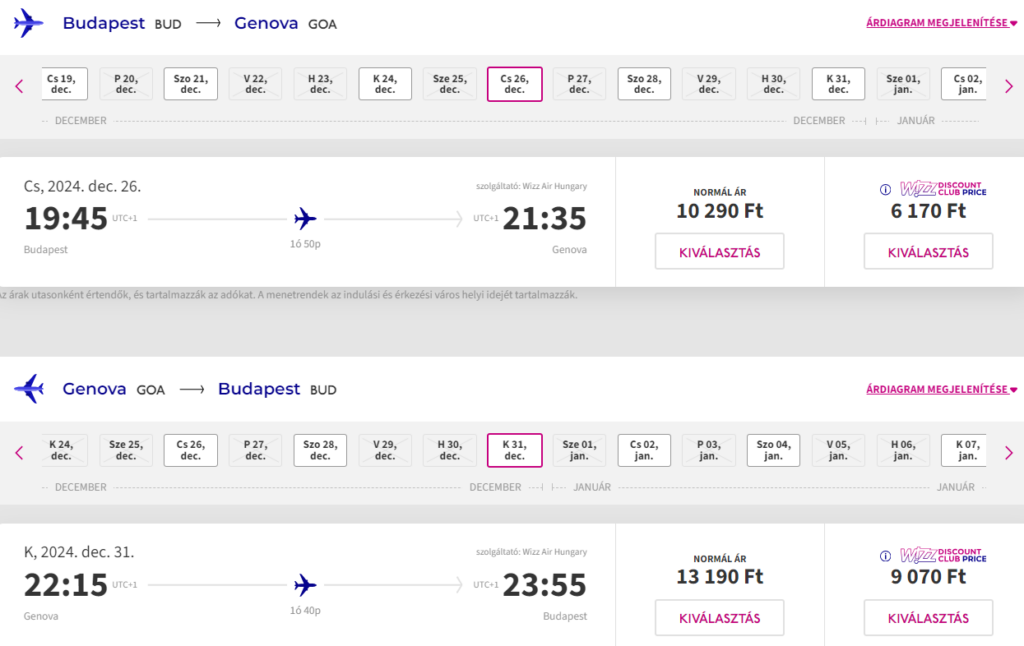
Task: Expand outbound Árdiagram megjelenítése price chart
Action: click(941, 23)
